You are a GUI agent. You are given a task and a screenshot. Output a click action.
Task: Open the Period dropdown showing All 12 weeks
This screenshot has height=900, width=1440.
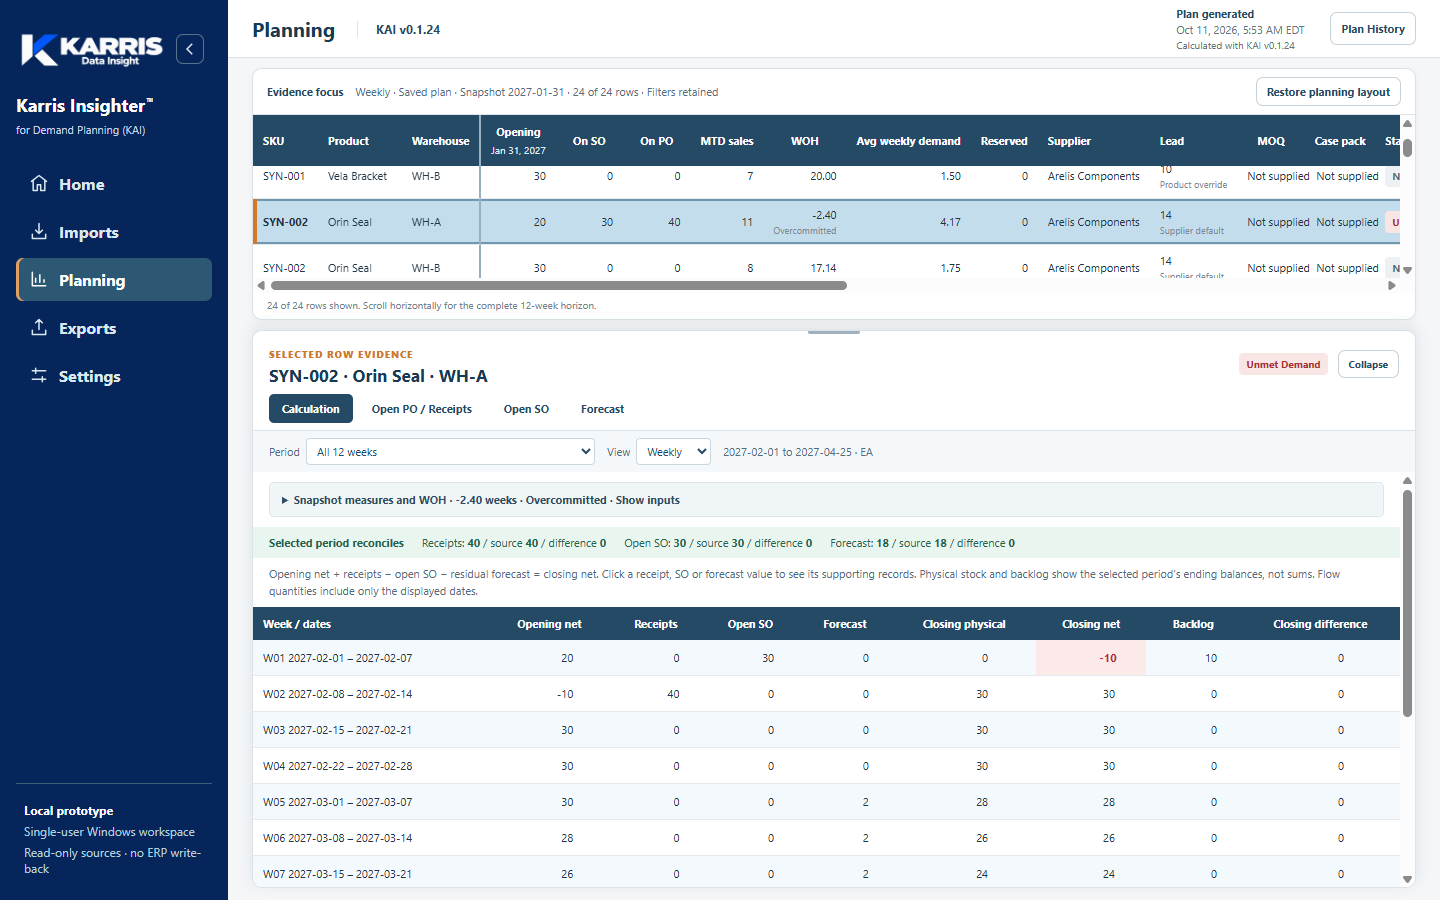pyautogui.click(x=450, y=452)
